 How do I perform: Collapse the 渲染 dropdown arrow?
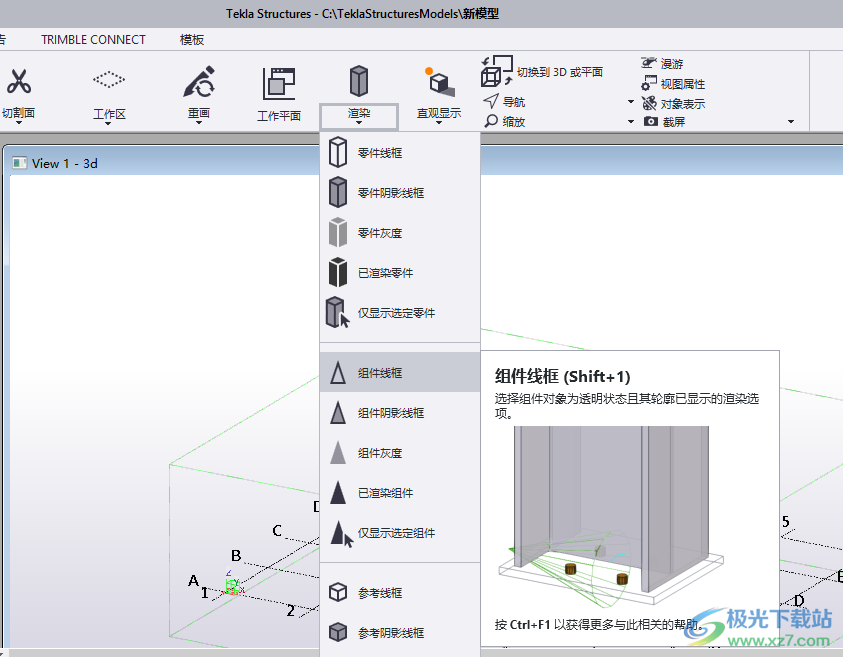coord(359,123)
